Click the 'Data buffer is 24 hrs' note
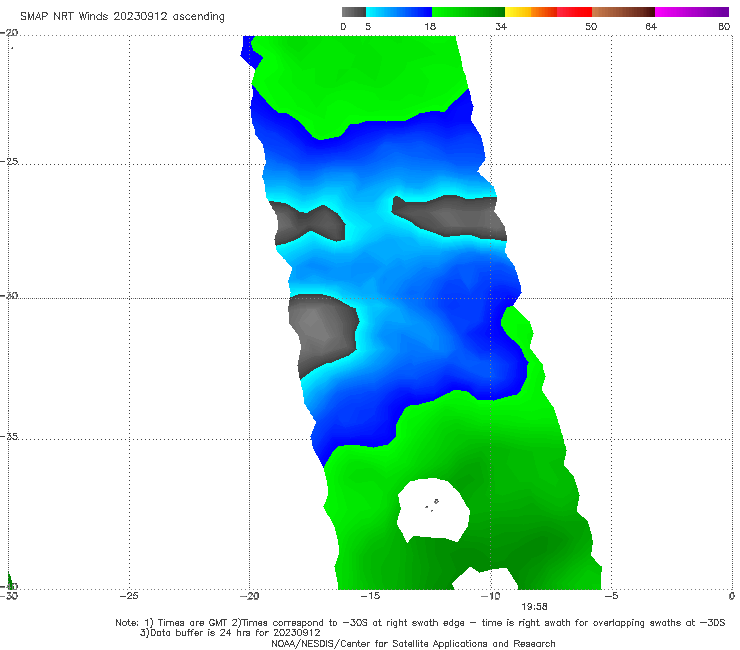Viewport: 740px width, 650px height. [x=230, y=633]
